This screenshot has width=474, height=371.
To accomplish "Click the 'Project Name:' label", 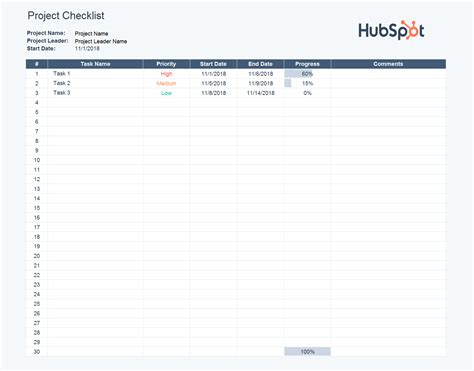I will click(x=46, y=33).
